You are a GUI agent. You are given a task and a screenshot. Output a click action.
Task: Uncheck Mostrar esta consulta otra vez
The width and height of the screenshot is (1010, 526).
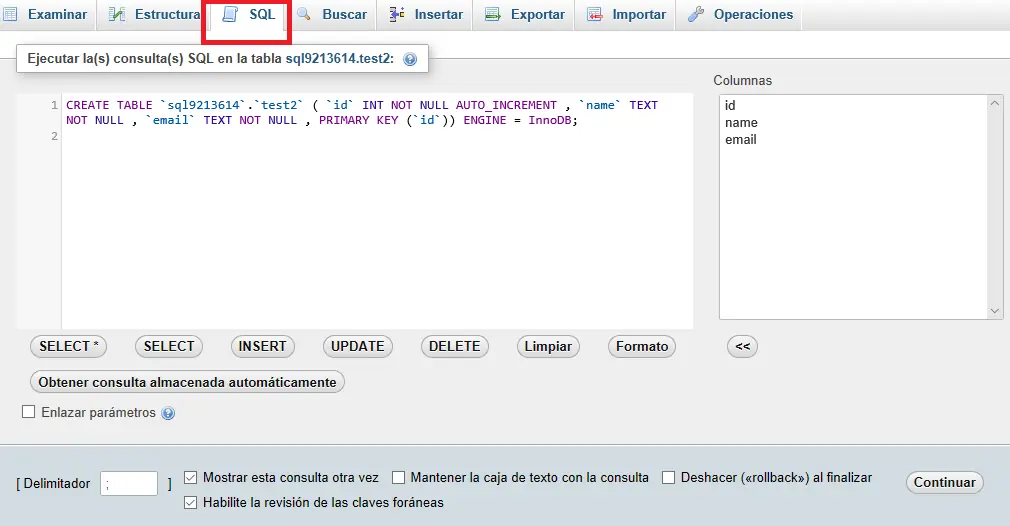190,478
